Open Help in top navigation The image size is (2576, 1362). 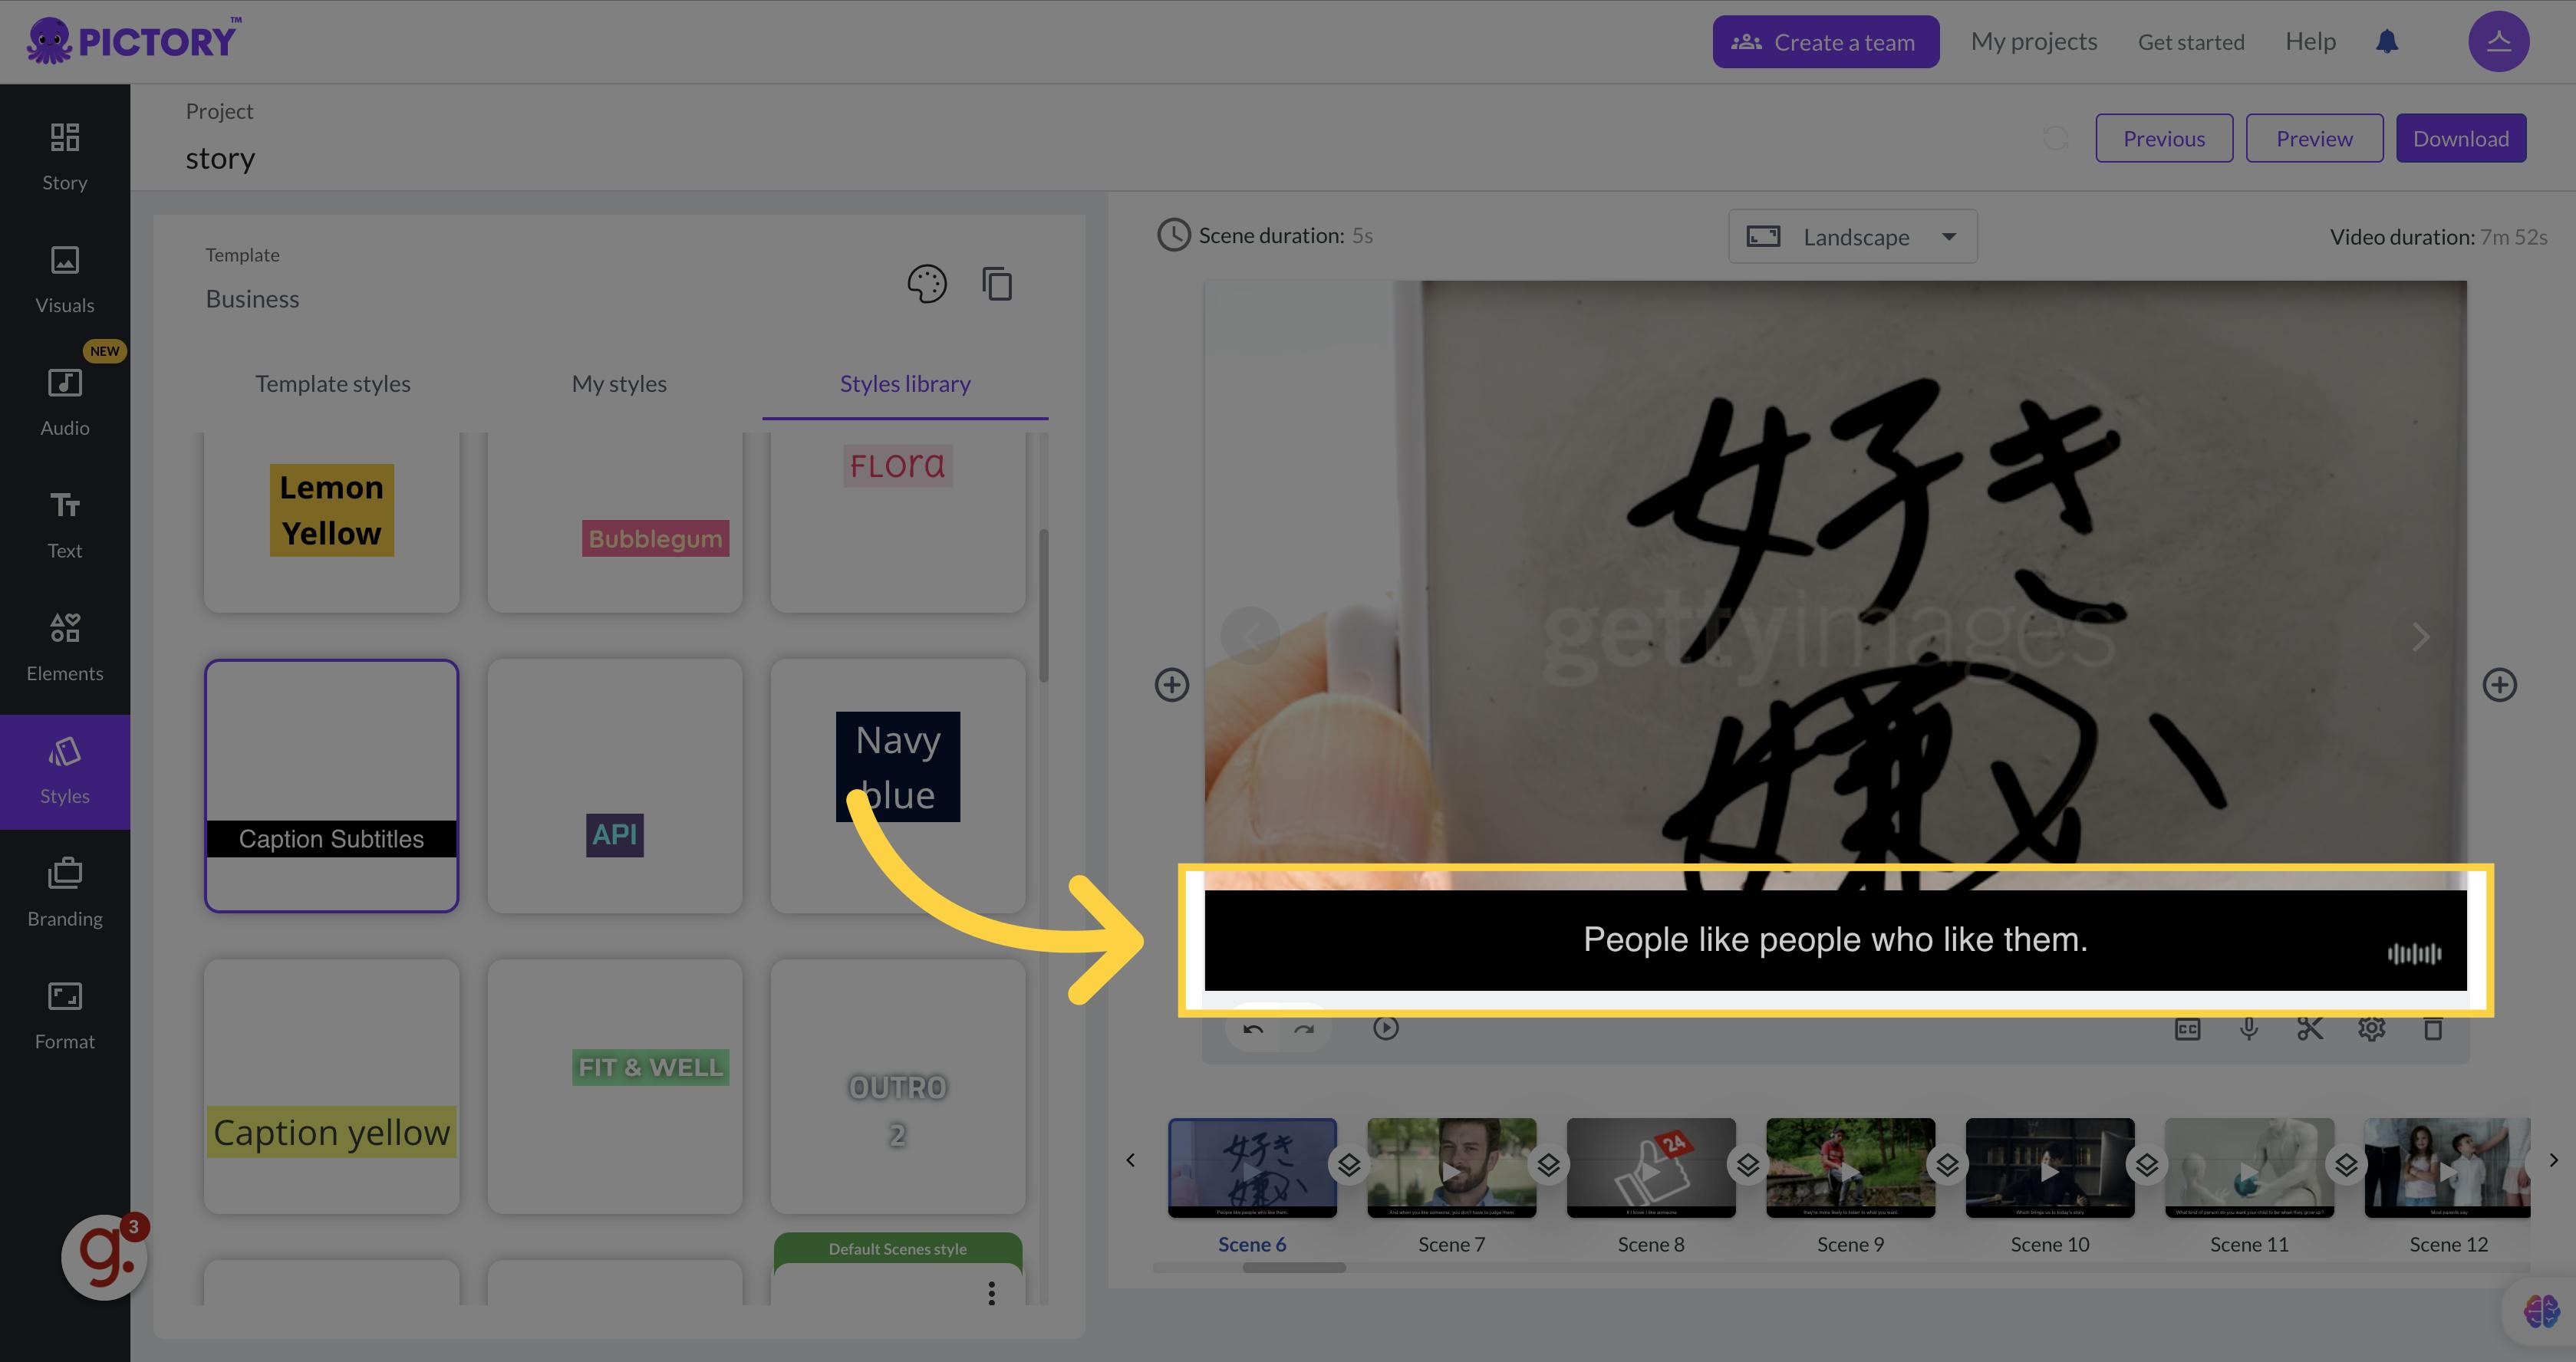point(2310,41)
